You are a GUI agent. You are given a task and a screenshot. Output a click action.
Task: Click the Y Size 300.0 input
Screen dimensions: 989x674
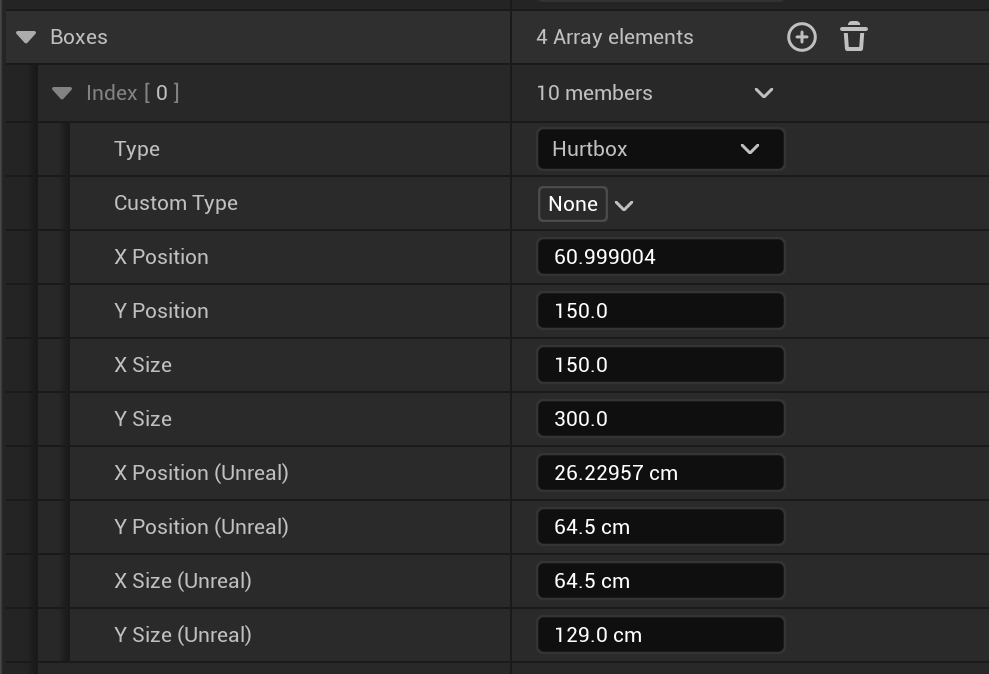(x=660, y=418)
